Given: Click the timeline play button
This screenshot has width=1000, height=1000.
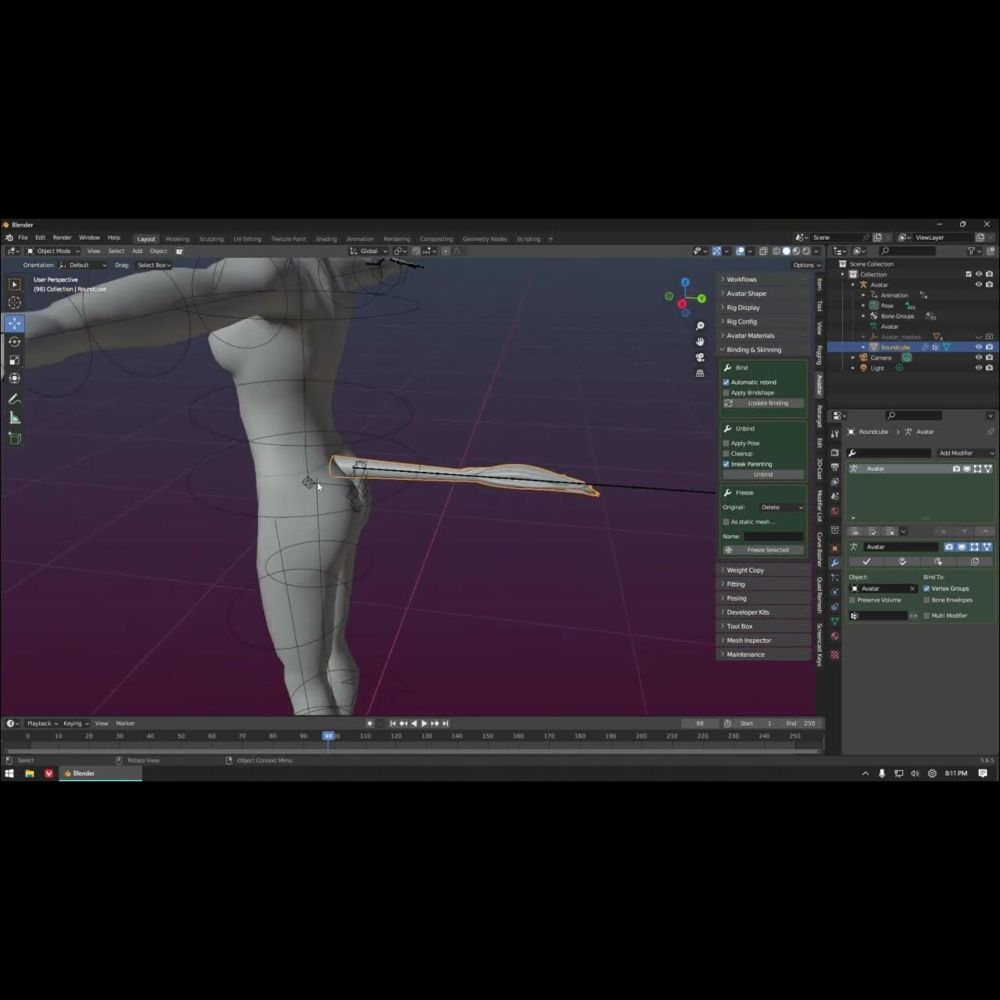Looking at the screenshot, I should pos(424,723).
